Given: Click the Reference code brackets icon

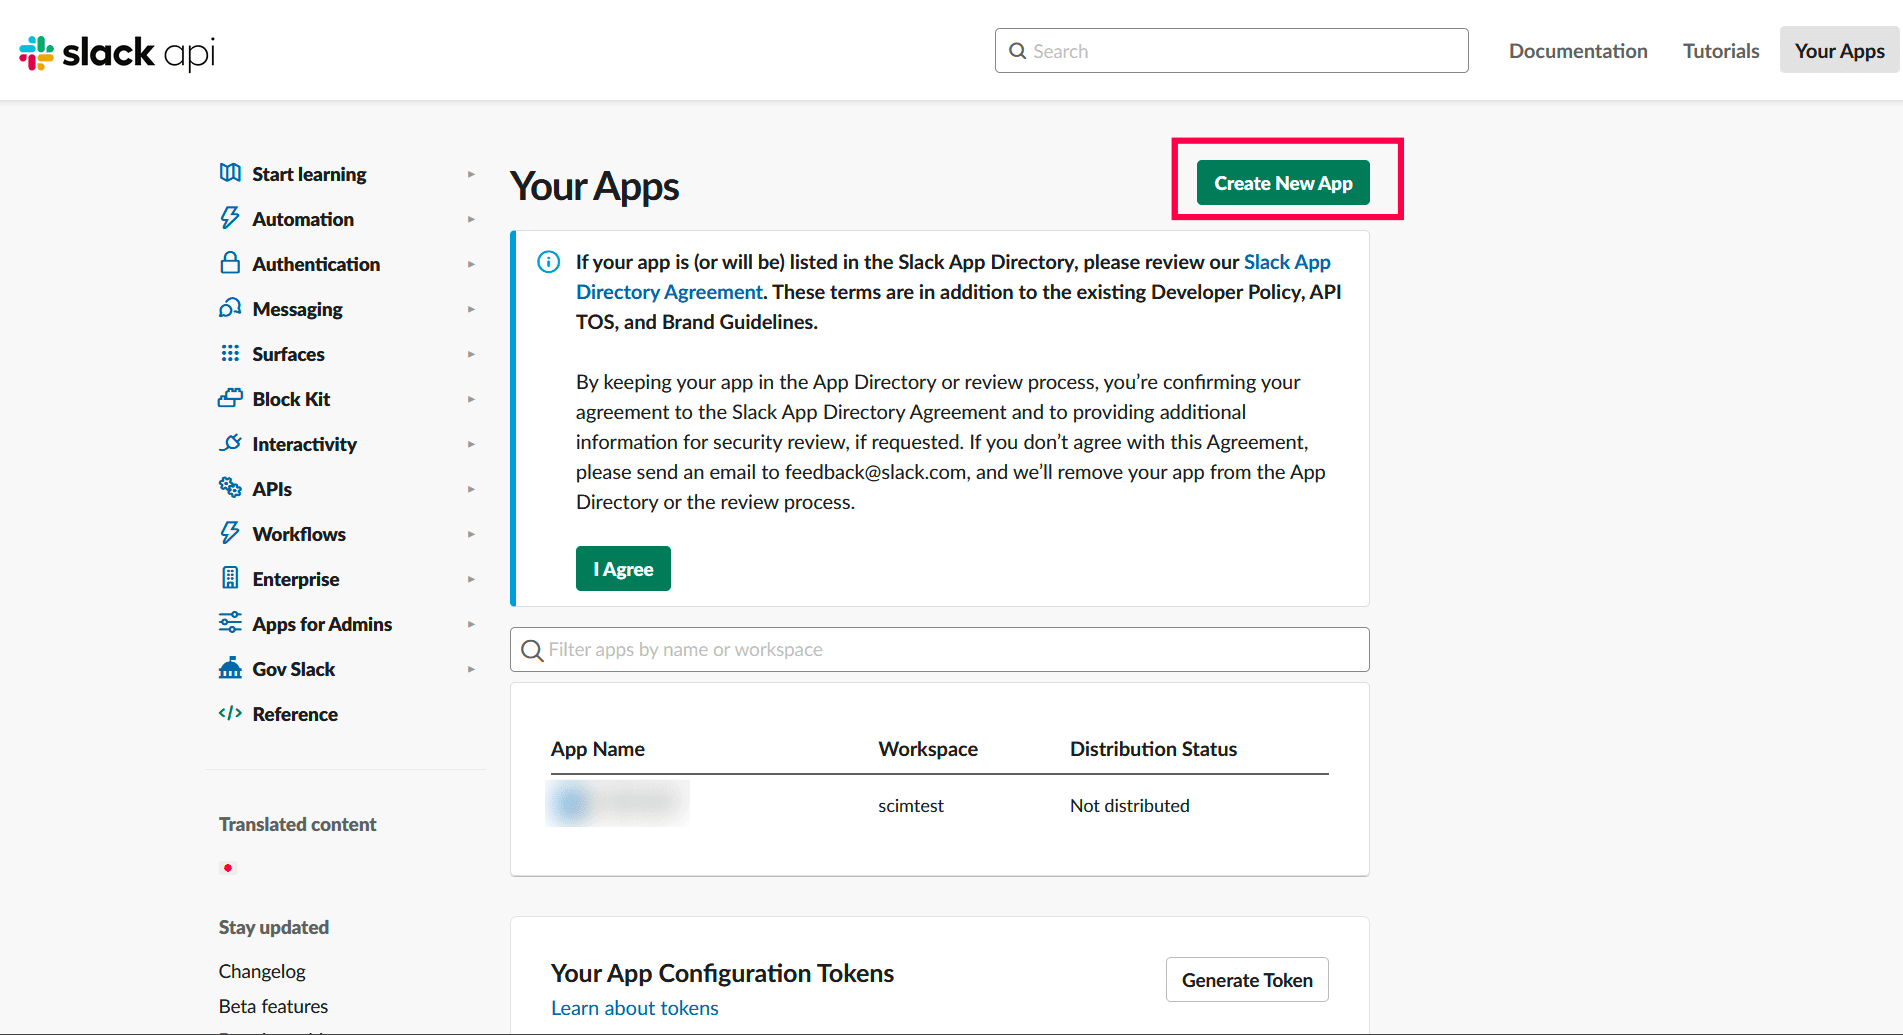Looking at the screenshot, I should 230,713.
